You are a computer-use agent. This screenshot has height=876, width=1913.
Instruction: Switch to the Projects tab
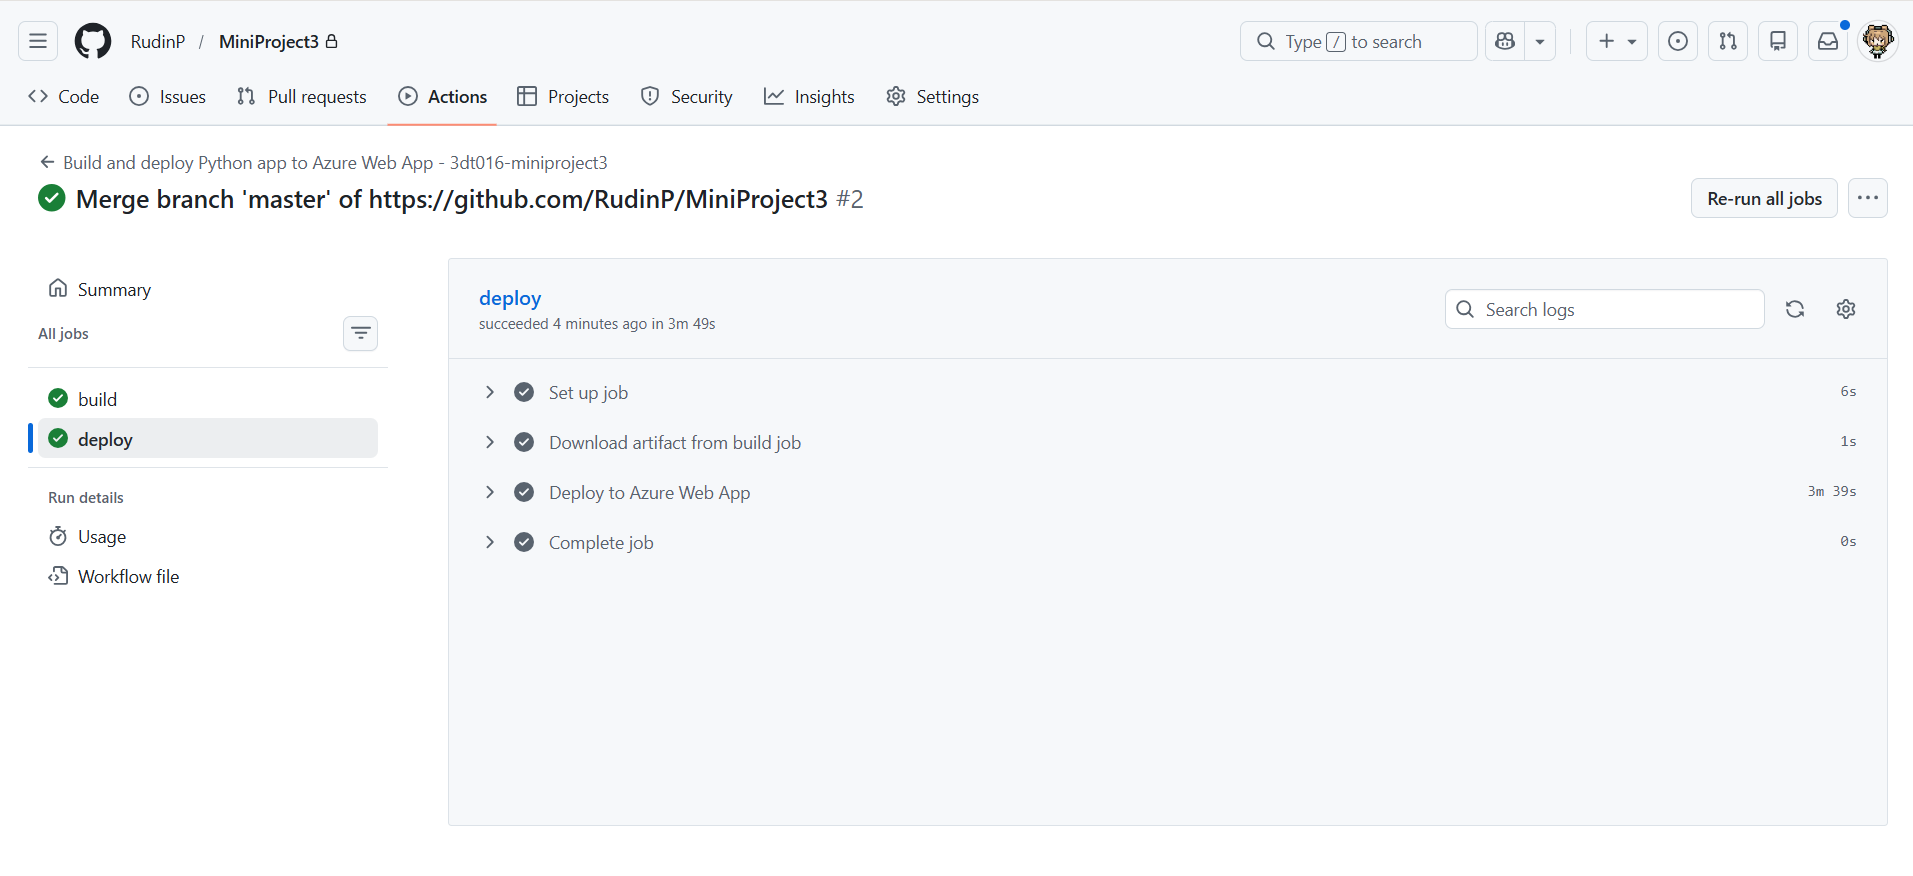(563, 96)
